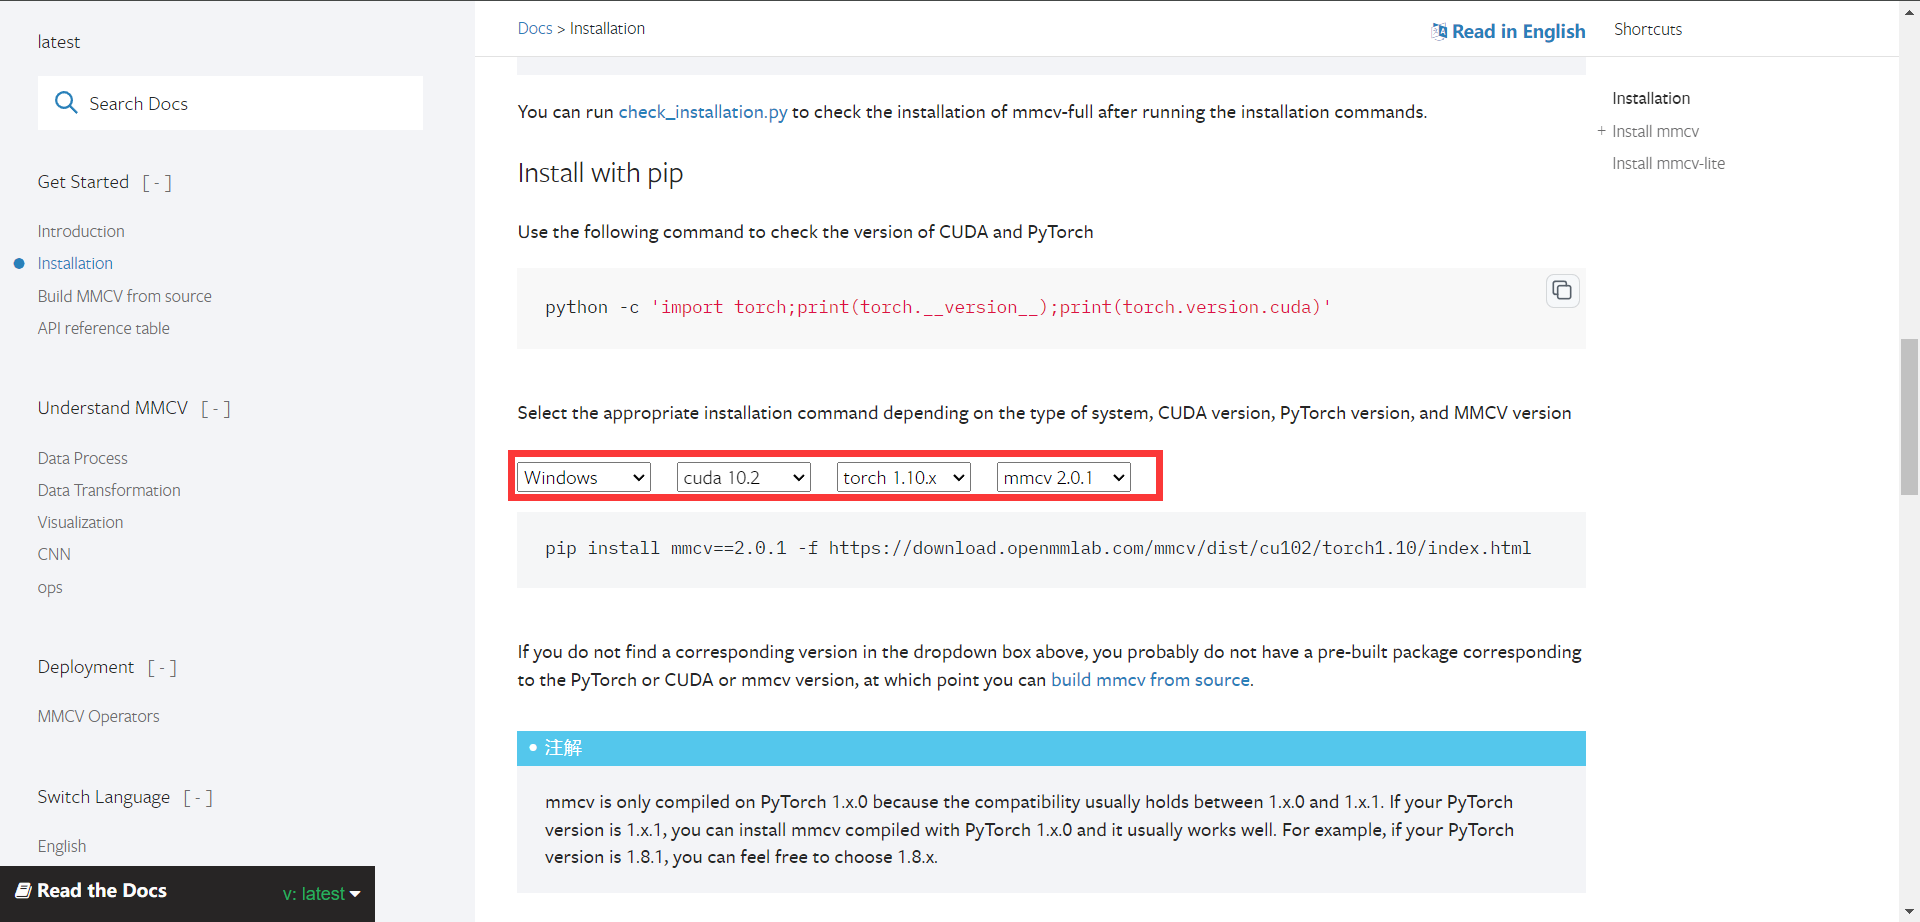Open Build MMCV from source page
Screen dimensions: 1920x922
click(125, 296)
